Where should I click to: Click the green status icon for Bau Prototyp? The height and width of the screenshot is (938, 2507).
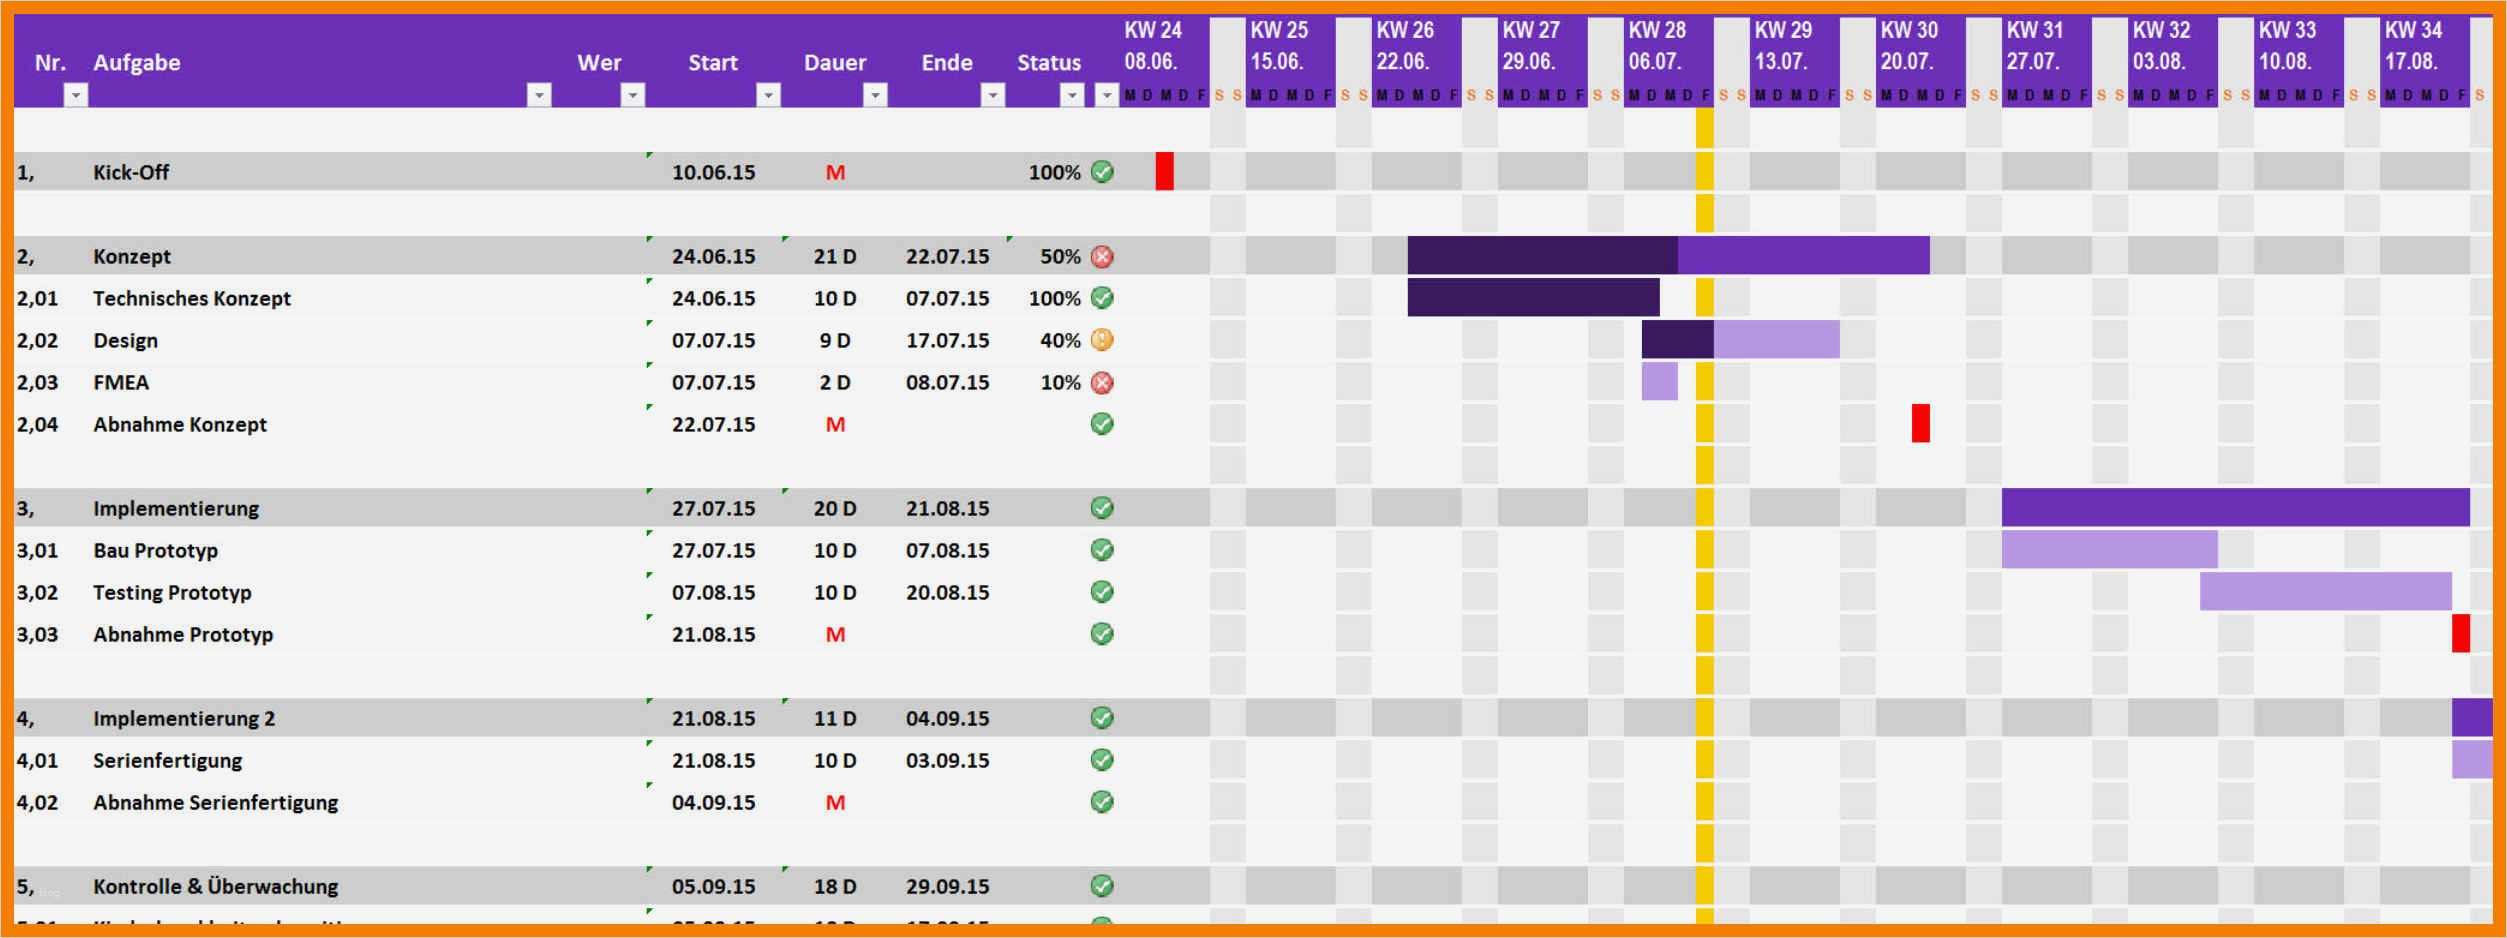tap(1102, 550)
